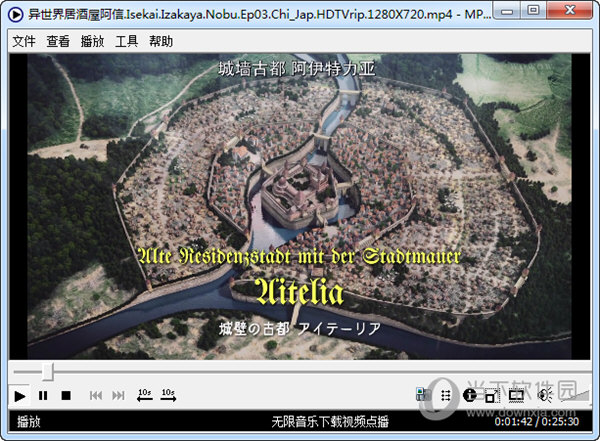Toggle fullscreen mode icon

pyautogui.click(x=492, y=395)
